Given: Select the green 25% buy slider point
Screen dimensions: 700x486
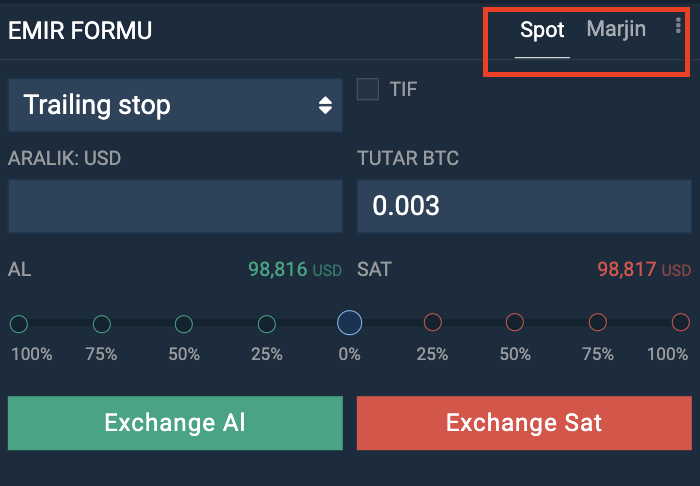Looking at the screenshot, I should pyautogui.click(x=267, y=324).
